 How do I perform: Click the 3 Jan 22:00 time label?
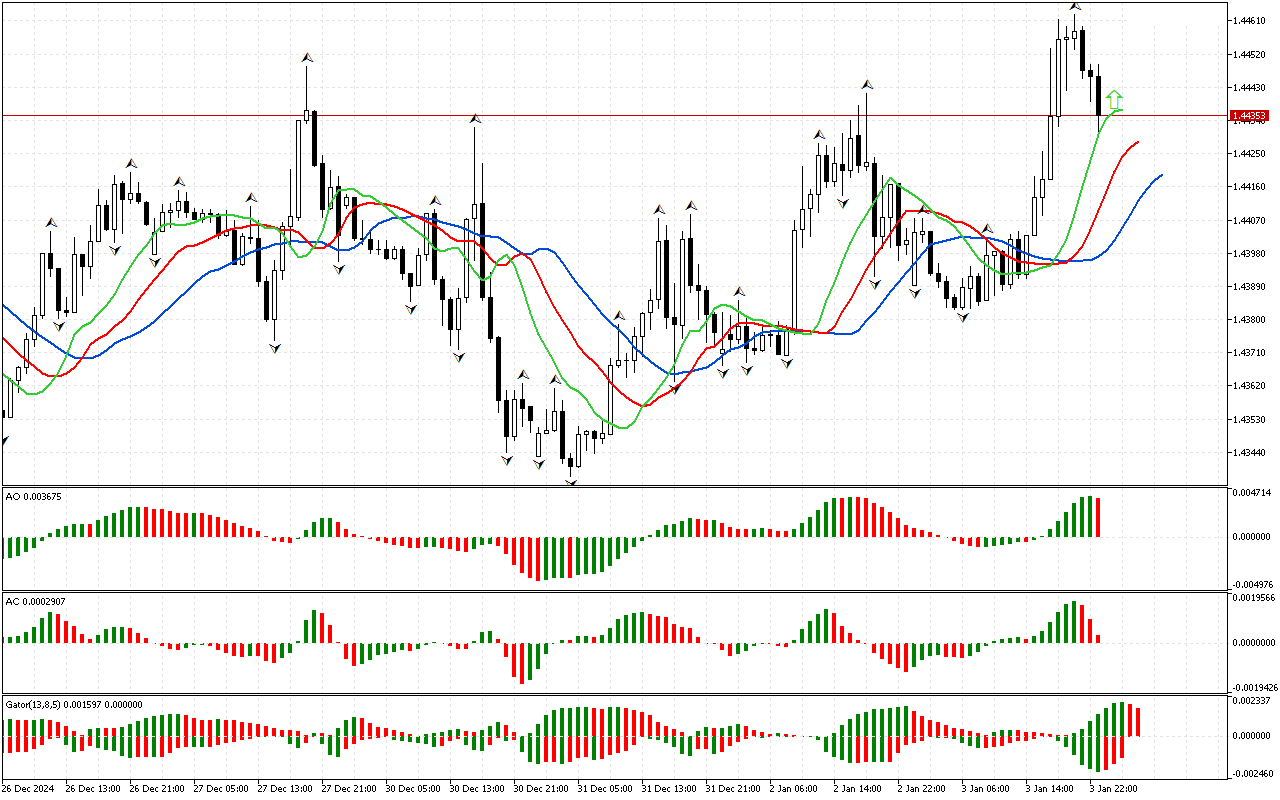coord(1113,789)
